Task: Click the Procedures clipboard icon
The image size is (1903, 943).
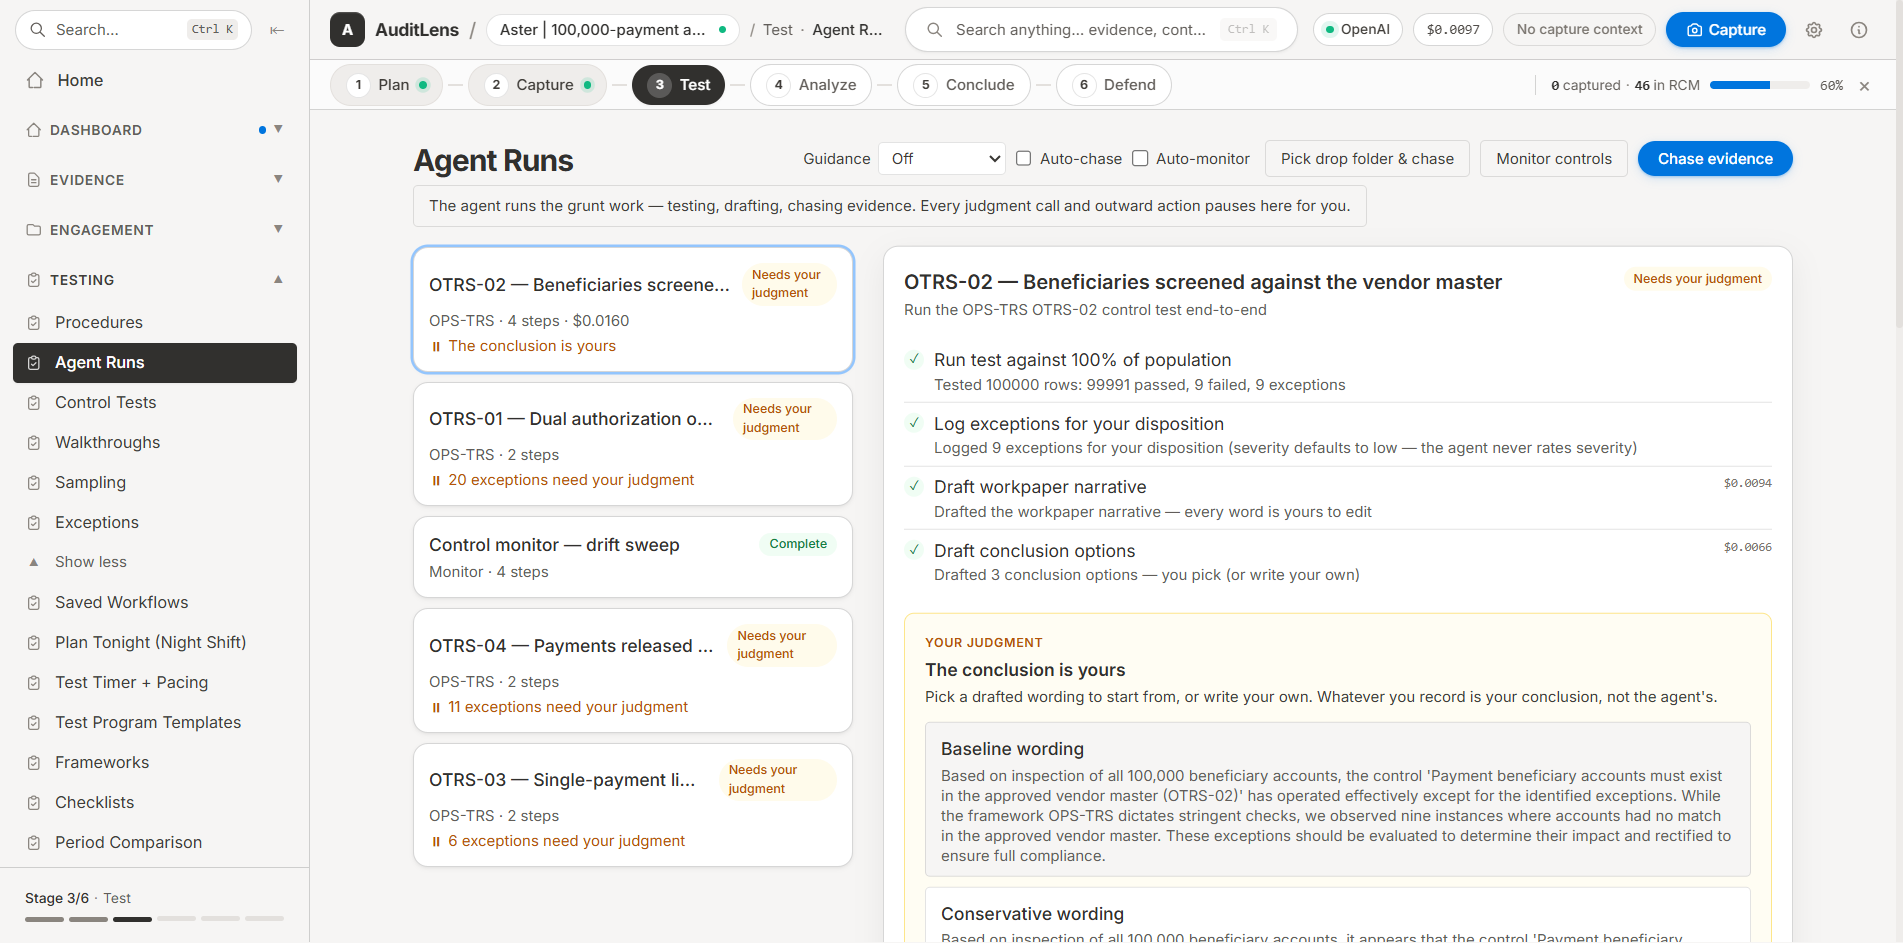Action: [x=34, y=322]
